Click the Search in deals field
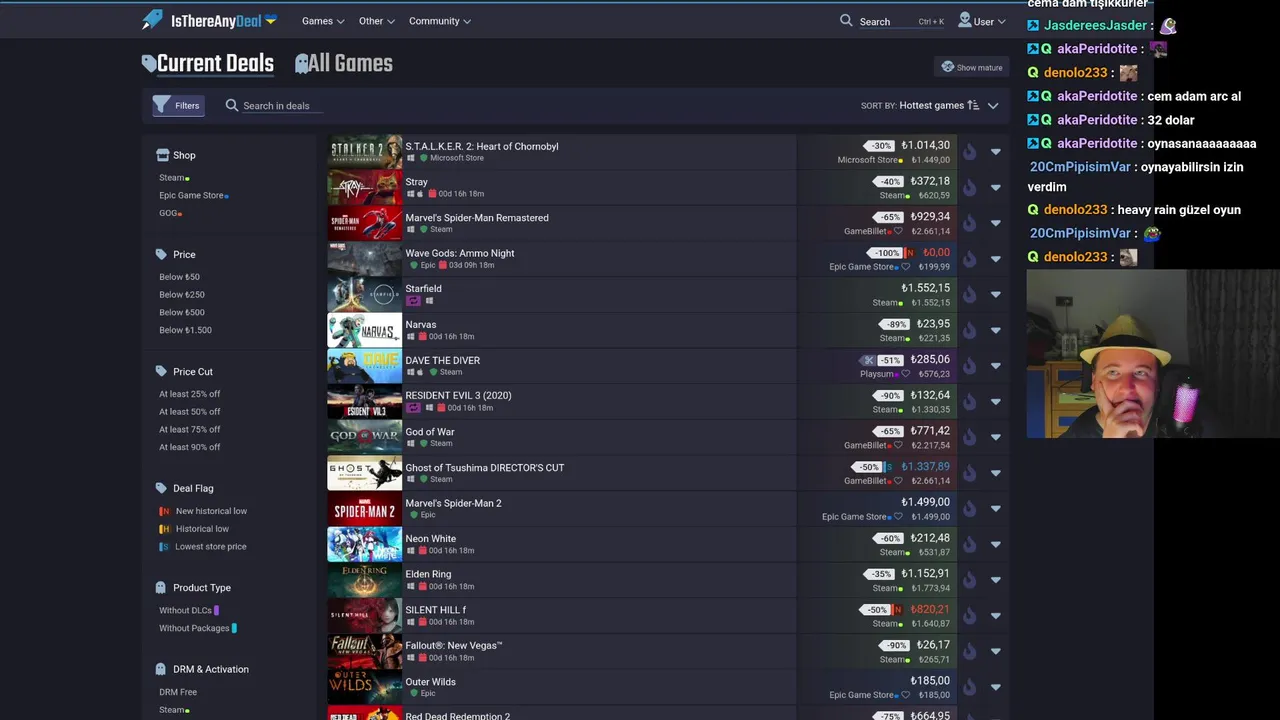 276,106
